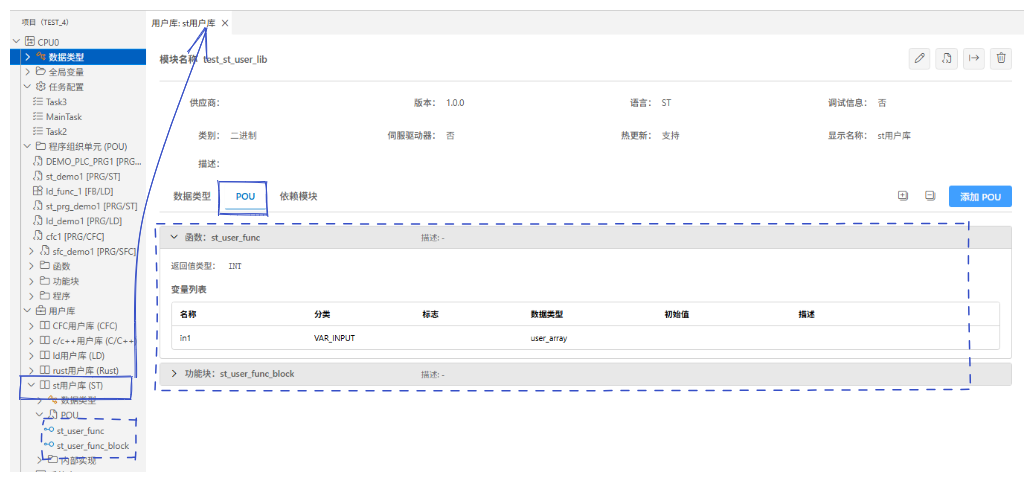The width and height of the screenshot is (1034, 482).
Task: Click the export arrow icon button
Action: pyautogui.click(x=973, y=58)
